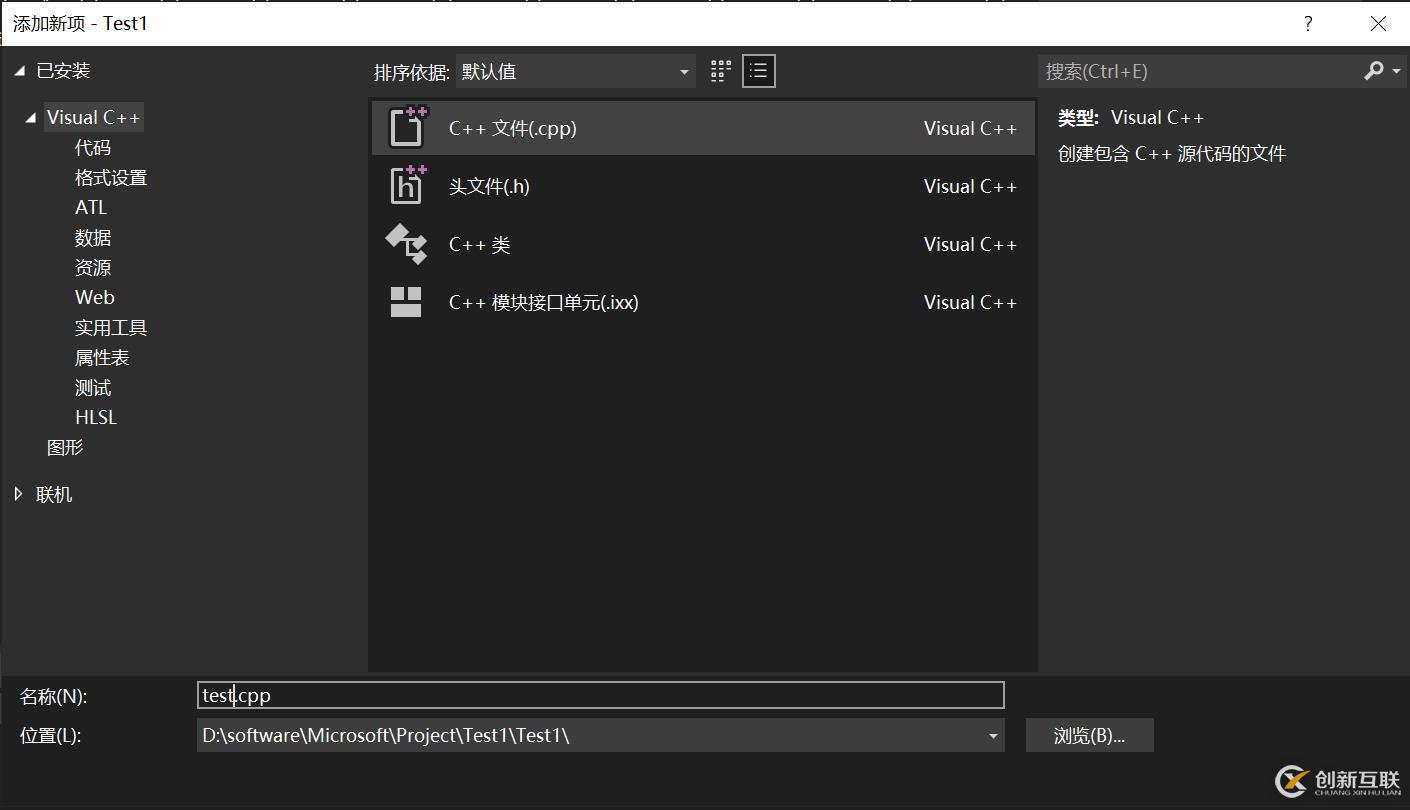Select the C++ 类 row text
The width and height of the screenshot is (1410, 810).
coord(480,244)
